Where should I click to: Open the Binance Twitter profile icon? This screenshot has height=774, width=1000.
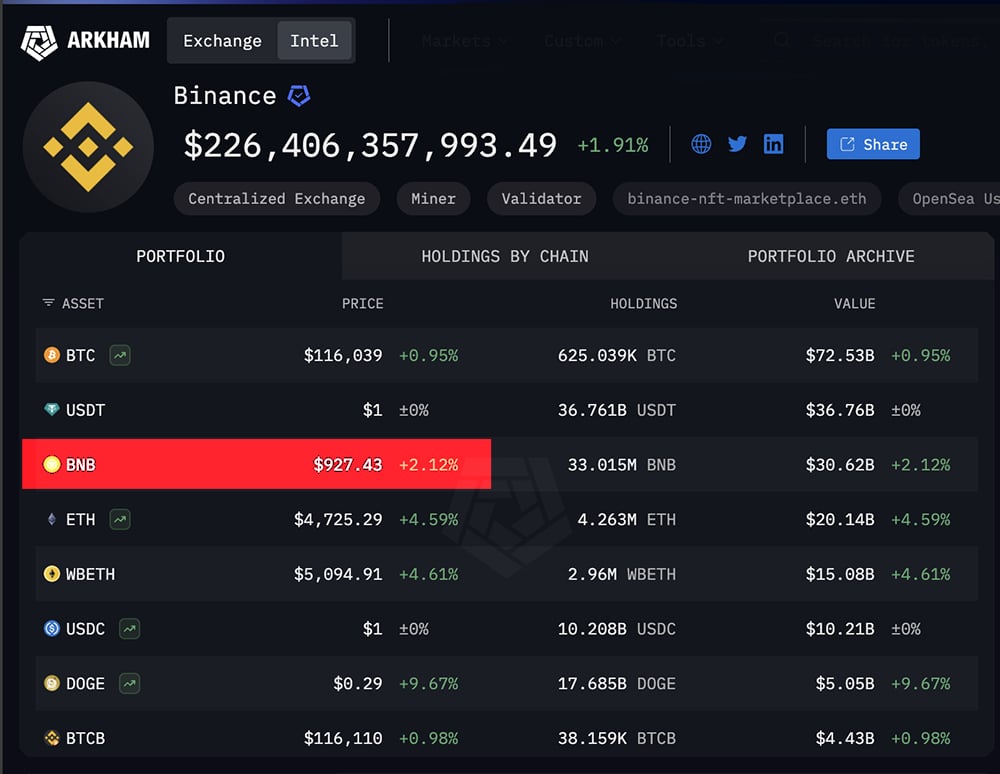click(x=737, y=144)
